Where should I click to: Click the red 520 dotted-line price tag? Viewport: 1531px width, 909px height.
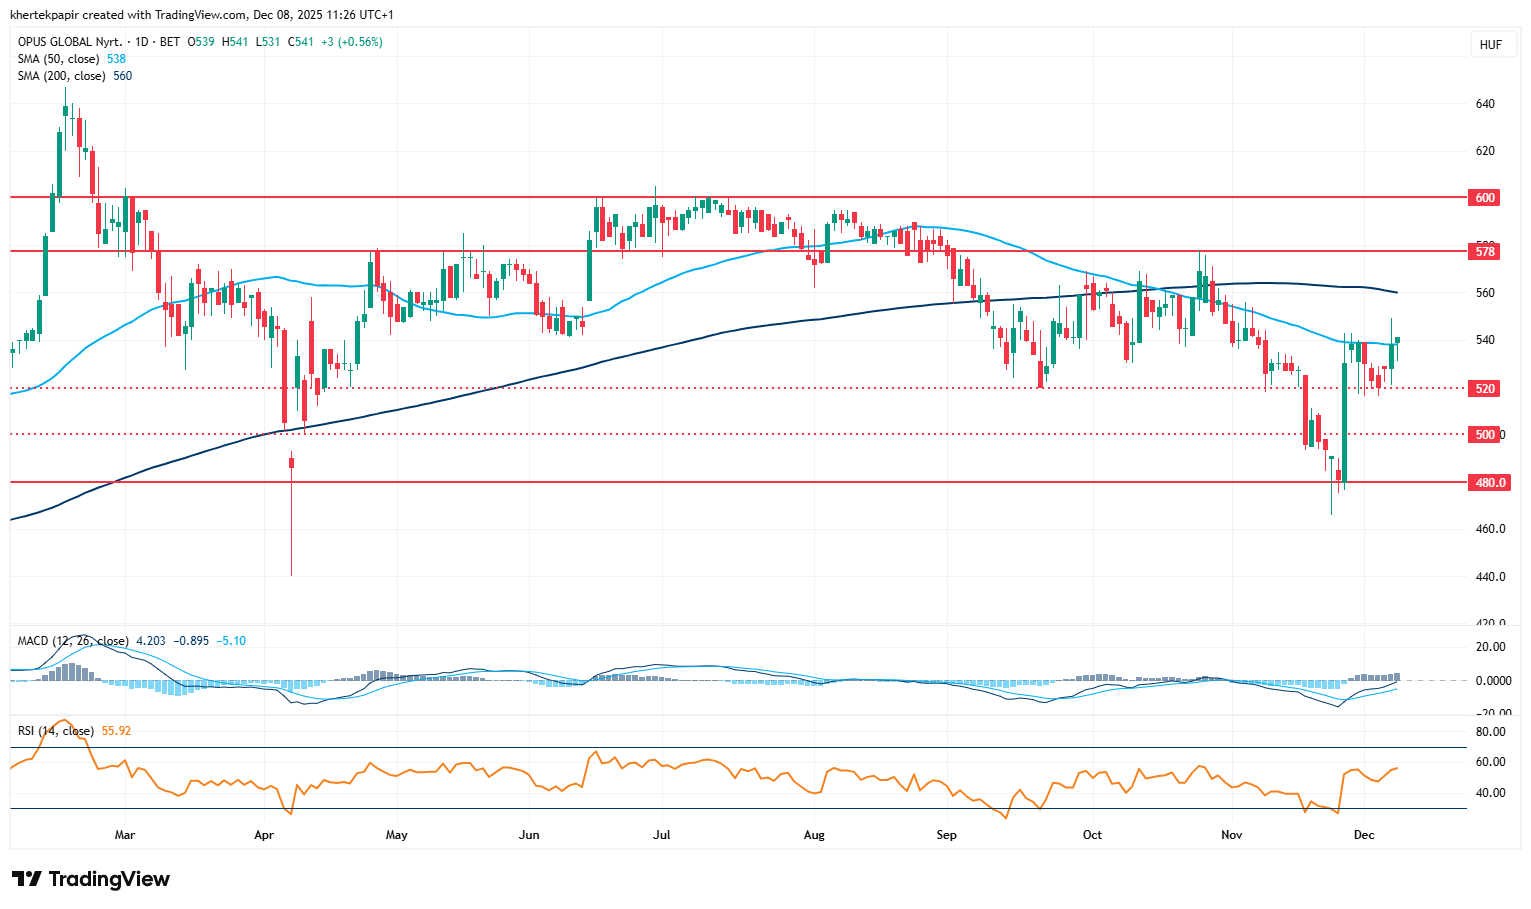[x=1485, y=388]
